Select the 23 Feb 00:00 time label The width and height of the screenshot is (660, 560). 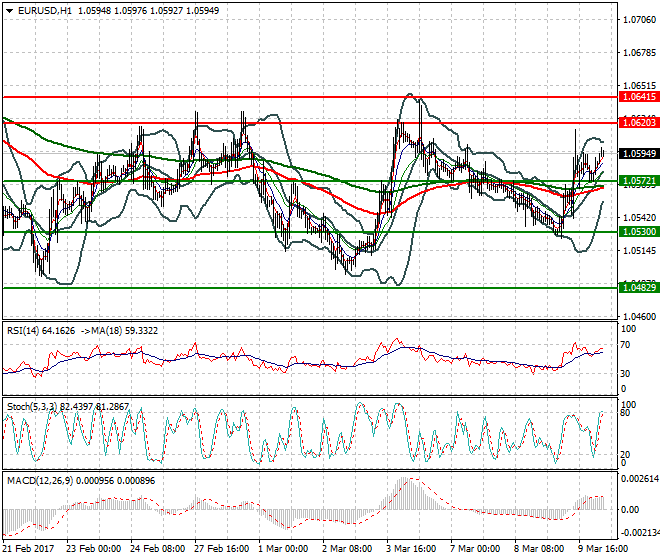tap(93, 549)
